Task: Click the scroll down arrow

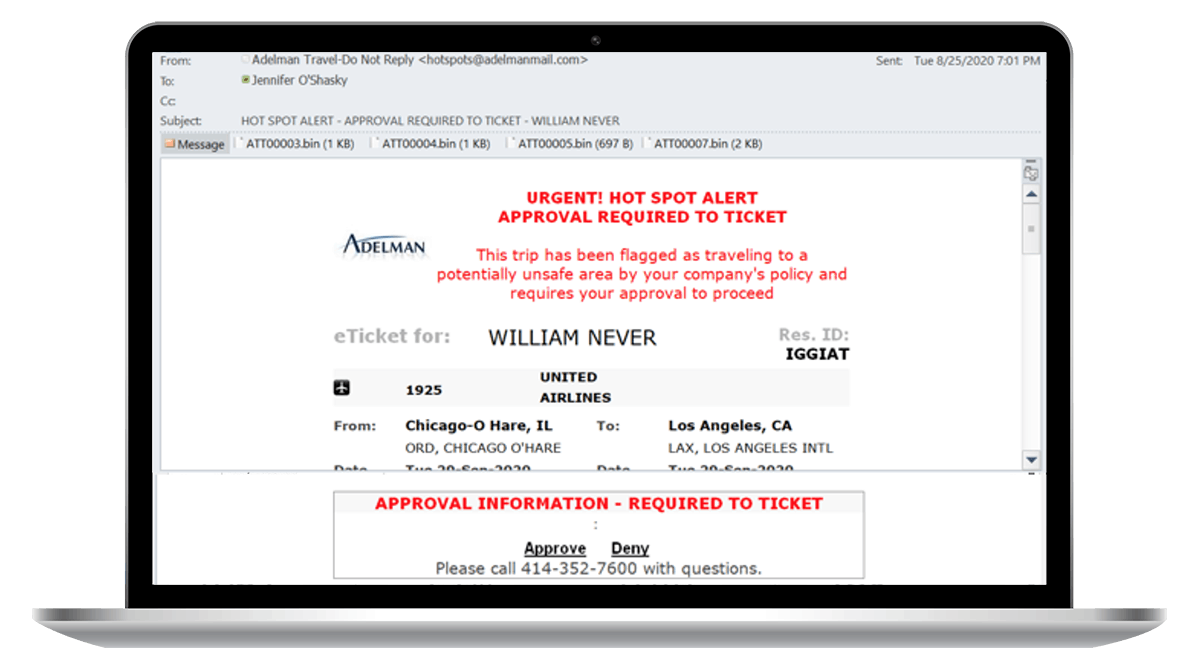Action: coord(1031,459)
